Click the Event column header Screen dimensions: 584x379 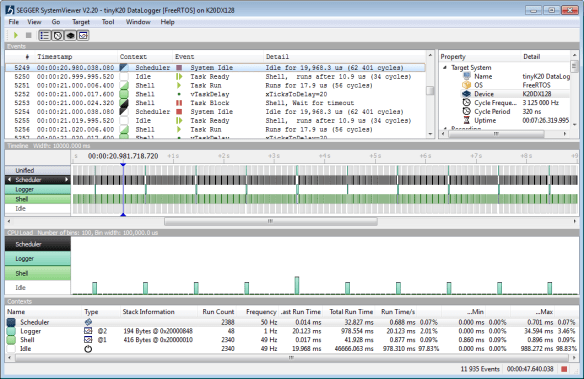tap(185, 57)
